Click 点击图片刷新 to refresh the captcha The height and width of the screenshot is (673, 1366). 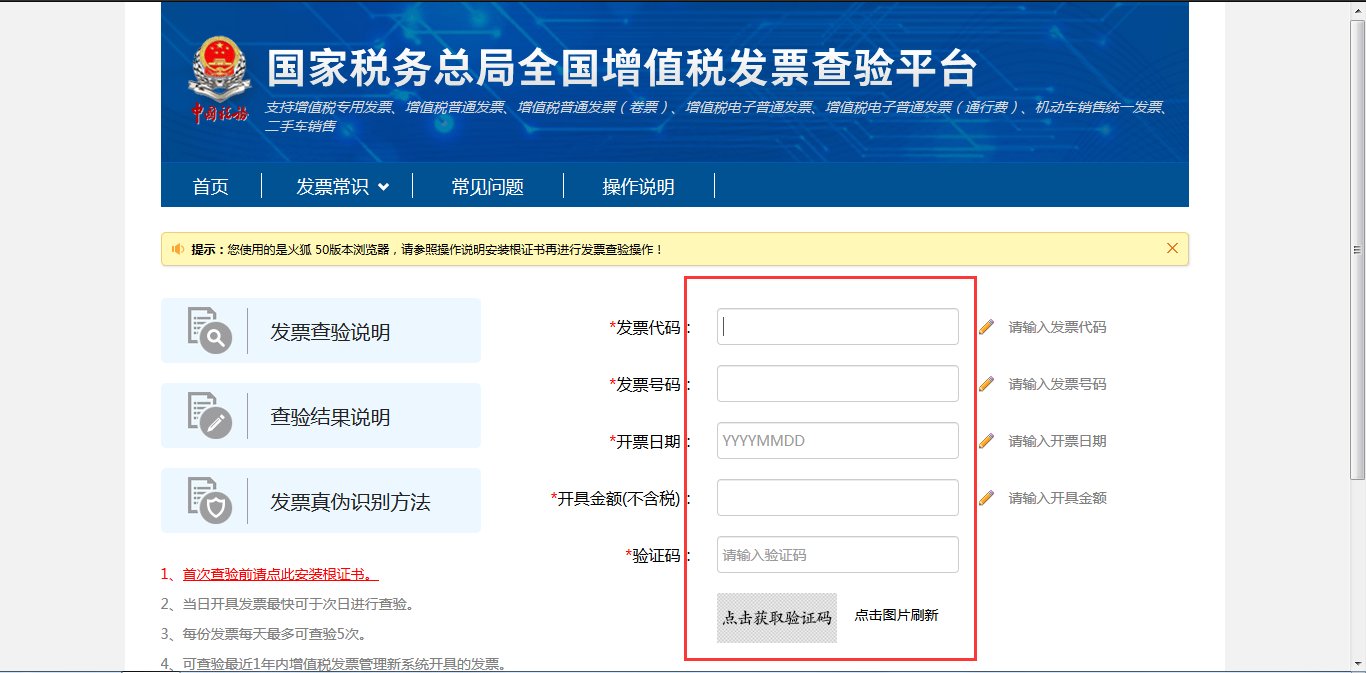click(898, 617)
